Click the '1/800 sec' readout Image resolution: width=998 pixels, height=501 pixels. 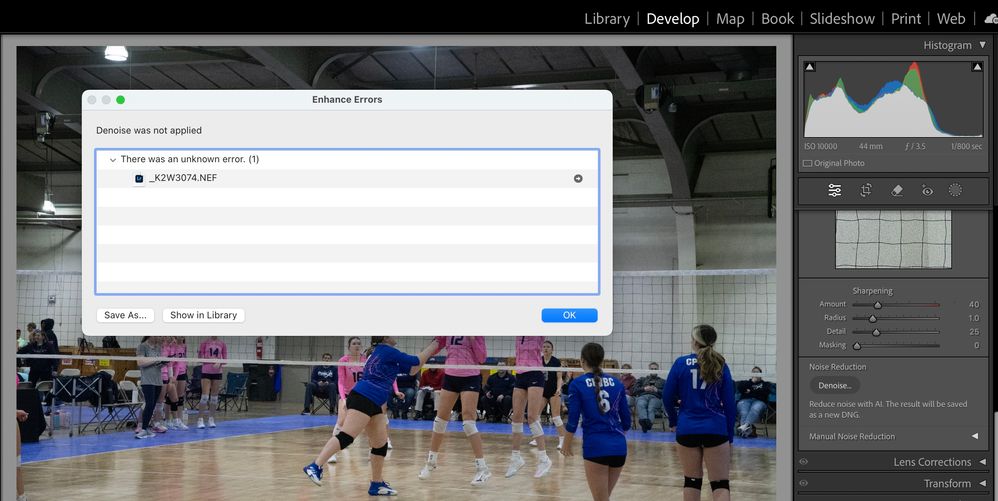click(966, 146)
